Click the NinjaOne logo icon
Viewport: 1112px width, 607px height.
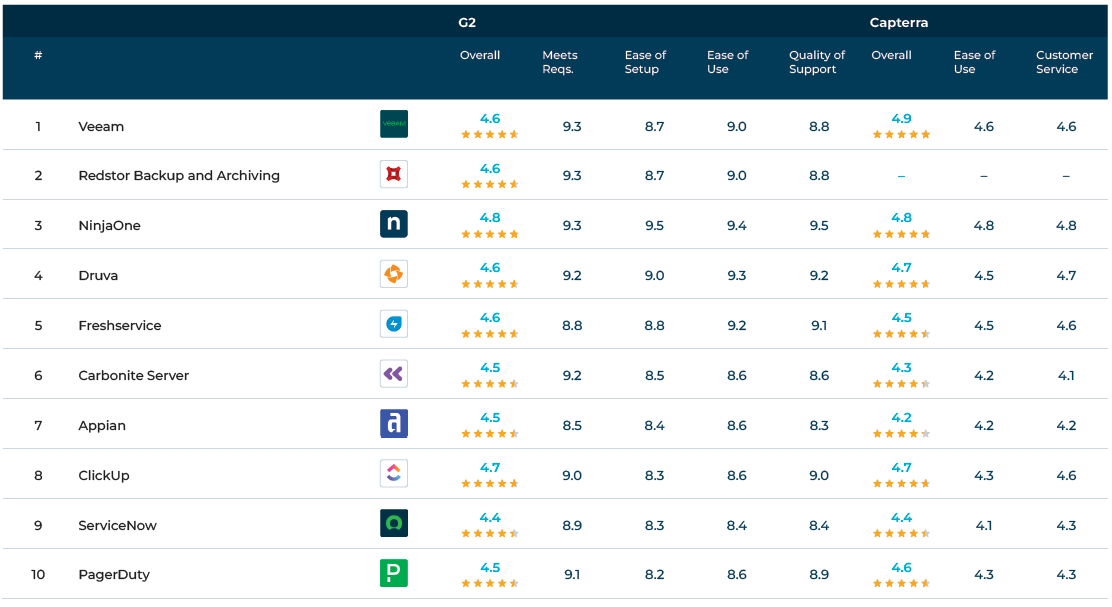[x=394, y=224]
